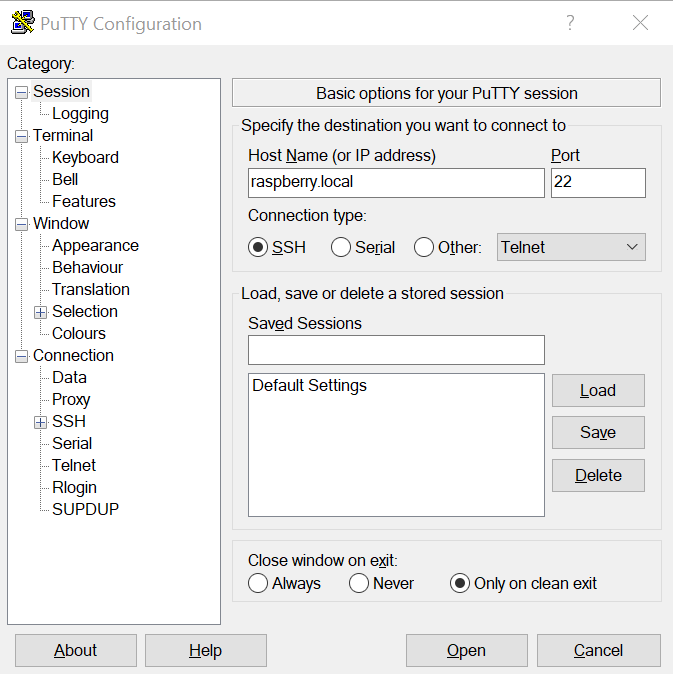
Task: Collapse the Terminal category node
Action: (x=21, y=136)
